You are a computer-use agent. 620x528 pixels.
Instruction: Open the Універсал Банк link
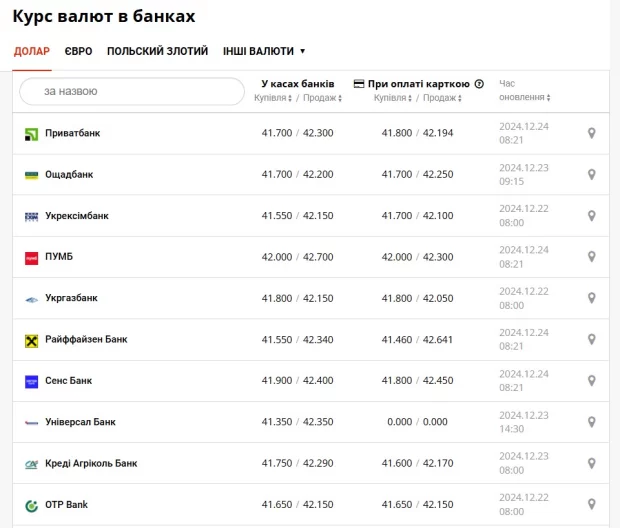80,422
